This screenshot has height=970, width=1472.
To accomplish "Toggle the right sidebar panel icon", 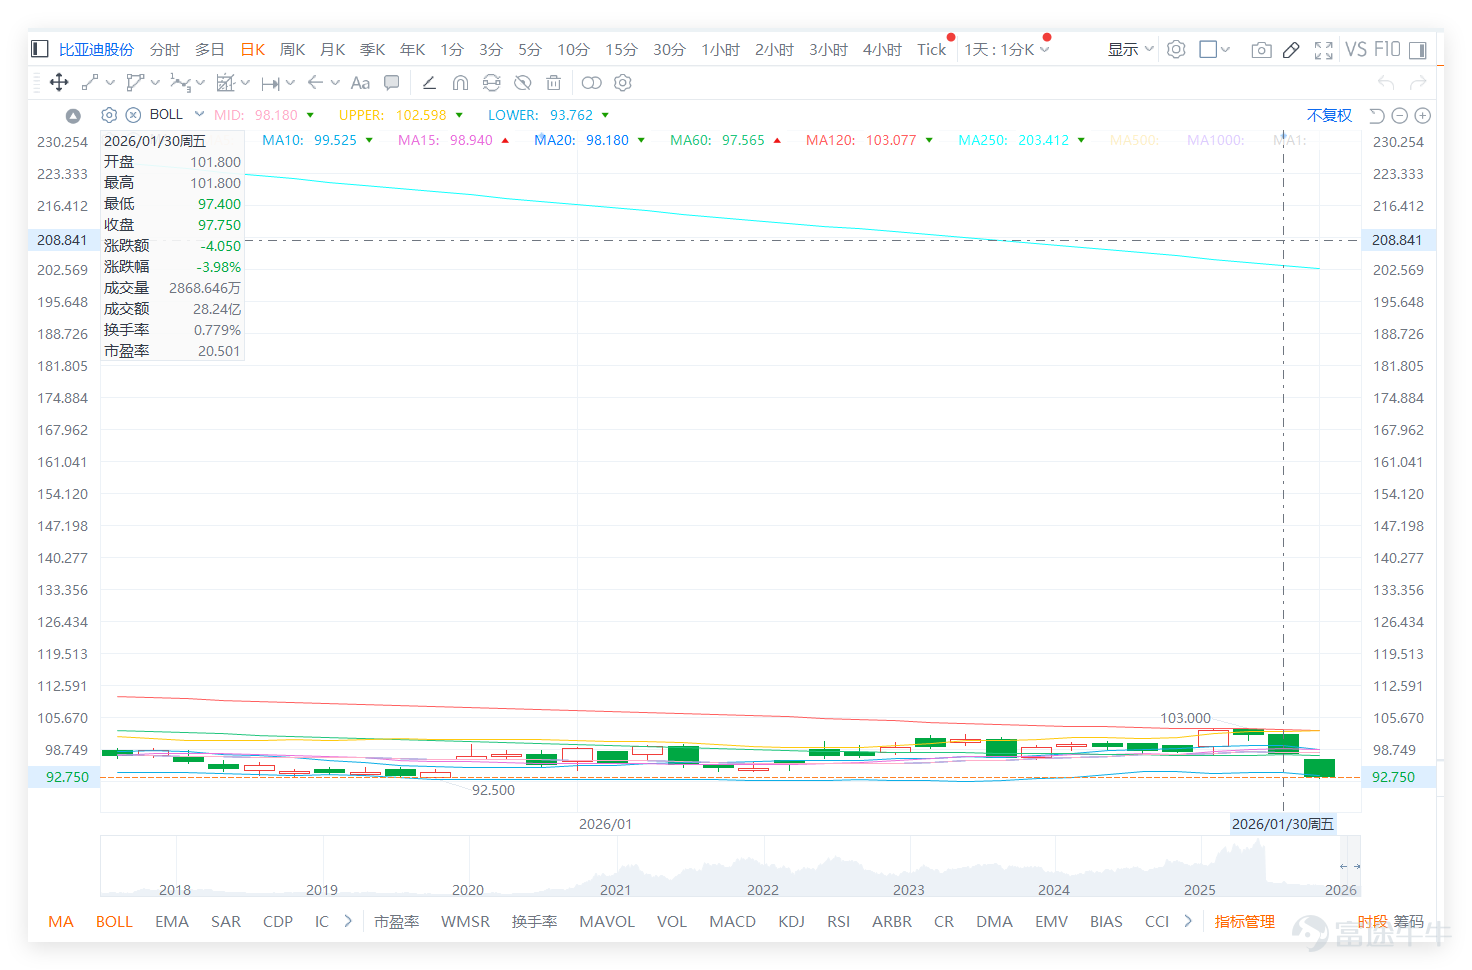I will coord(1418,50).
